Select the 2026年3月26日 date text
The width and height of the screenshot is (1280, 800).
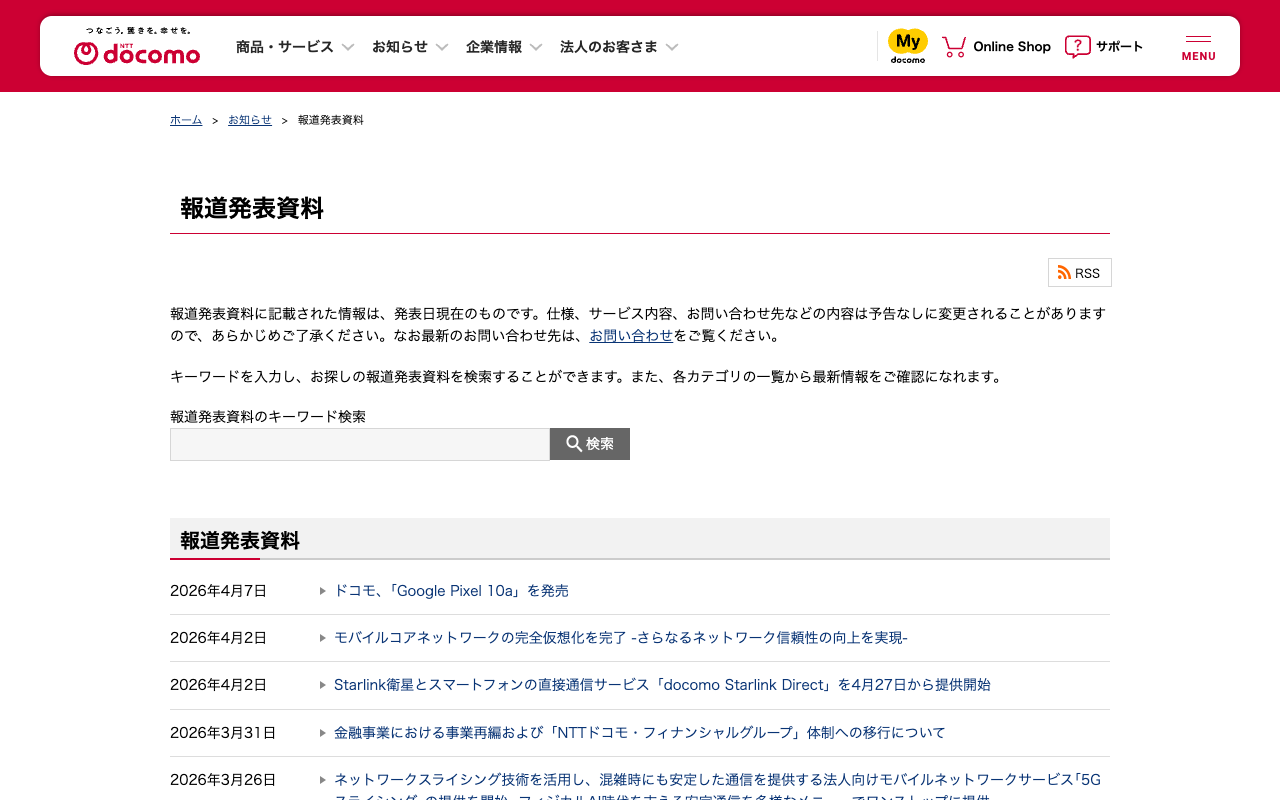223,780
